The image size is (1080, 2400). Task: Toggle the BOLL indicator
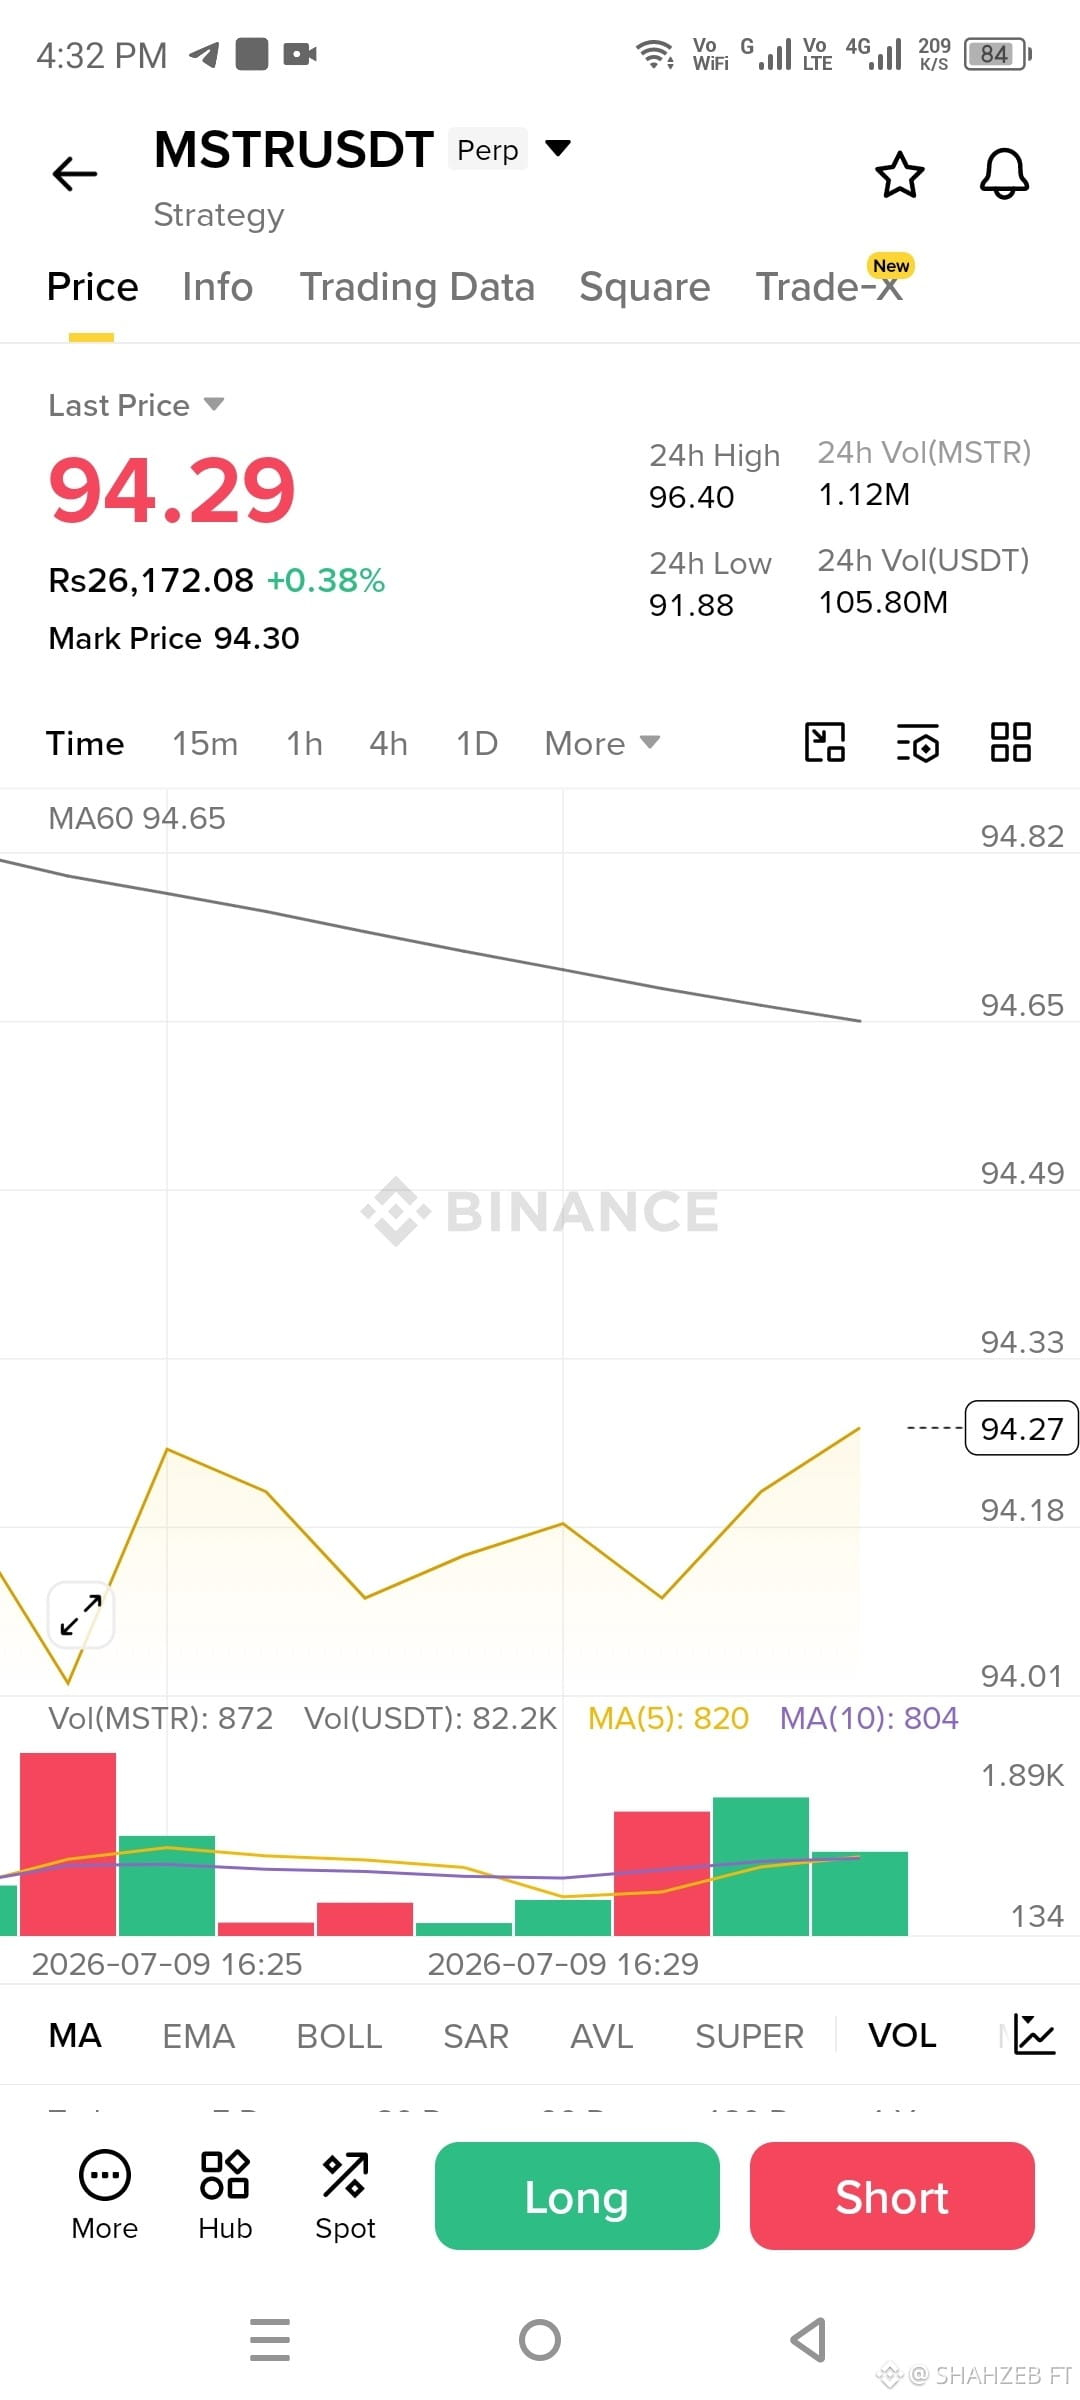pyautogui.click(x=339, y=2035)
